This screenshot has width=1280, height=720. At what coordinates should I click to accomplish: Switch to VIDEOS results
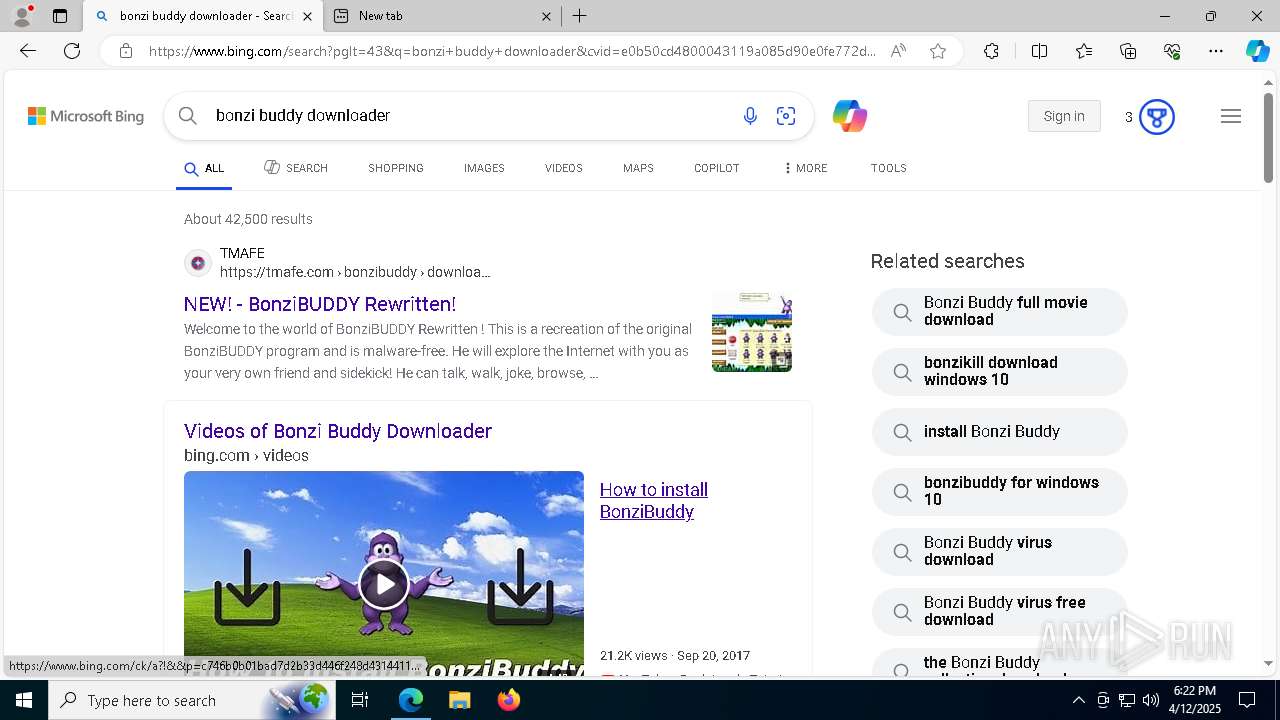pos(564,168)
